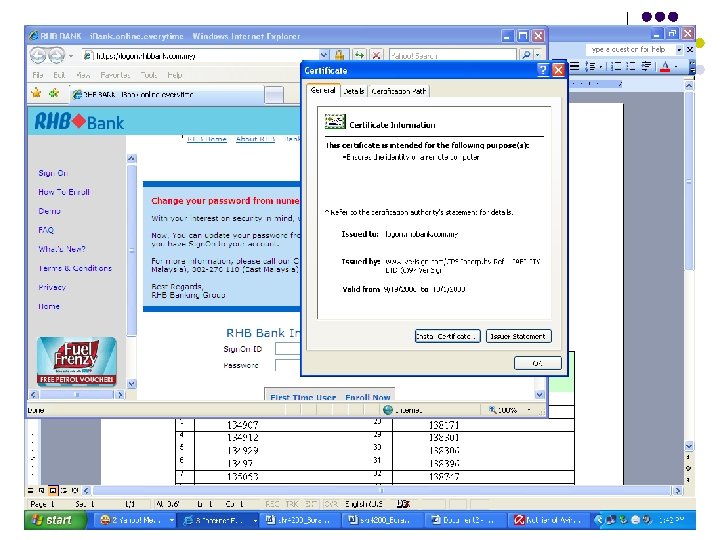Select Word Print Layout view button
This screenshot has width=720, height=540.
(53, 490)
